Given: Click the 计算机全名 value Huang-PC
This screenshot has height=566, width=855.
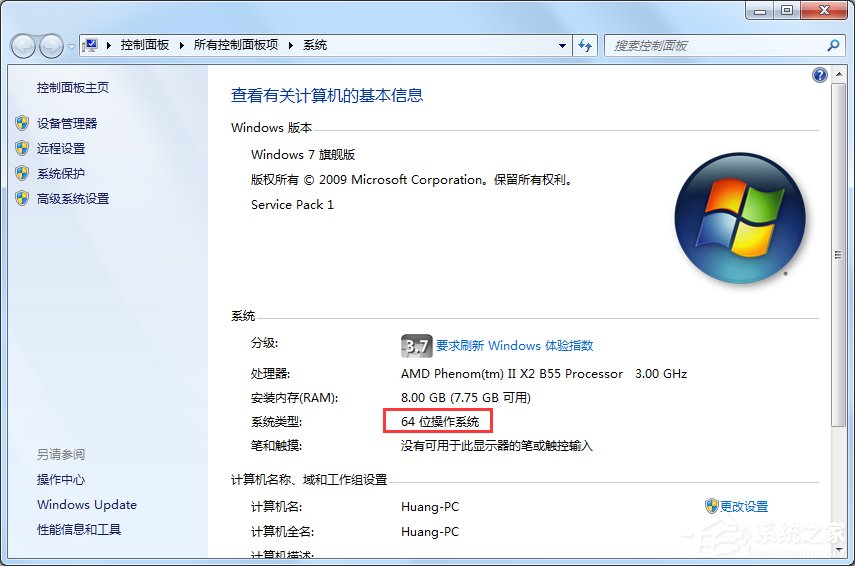Looking at the screenshot, I should [430, 532].
